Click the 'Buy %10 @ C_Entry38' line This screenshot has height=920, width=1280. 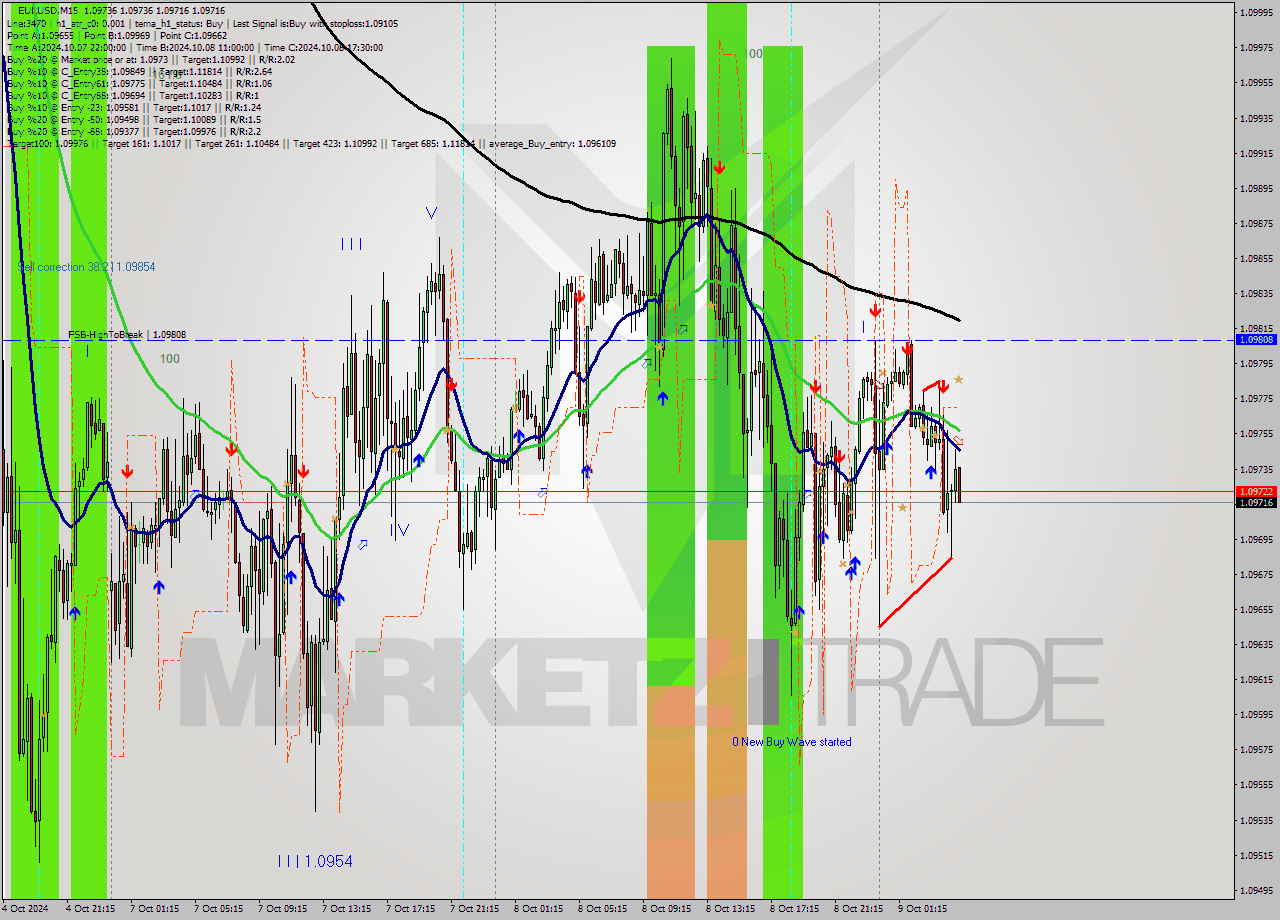click(x=138, y=71)
